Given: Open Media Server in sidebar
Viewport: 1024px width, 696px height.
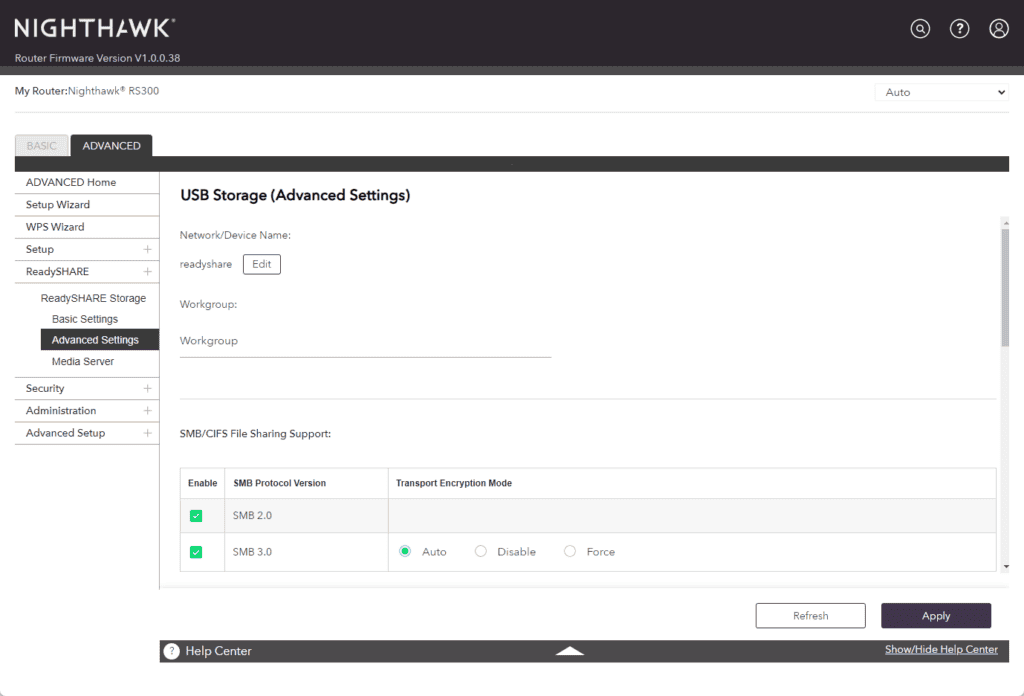Looking at the screenshot, I should (83, 362).
